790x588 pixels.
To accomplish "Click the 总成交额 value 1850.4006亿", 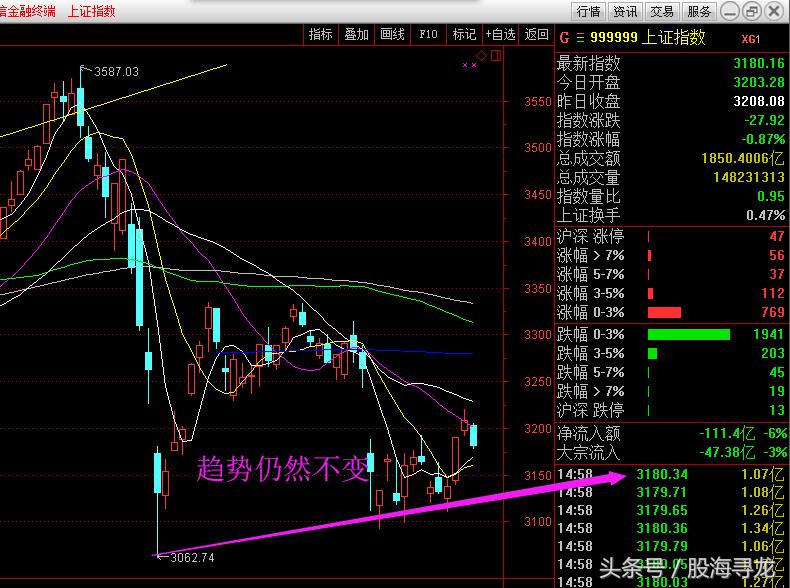I will click(743, 159).
